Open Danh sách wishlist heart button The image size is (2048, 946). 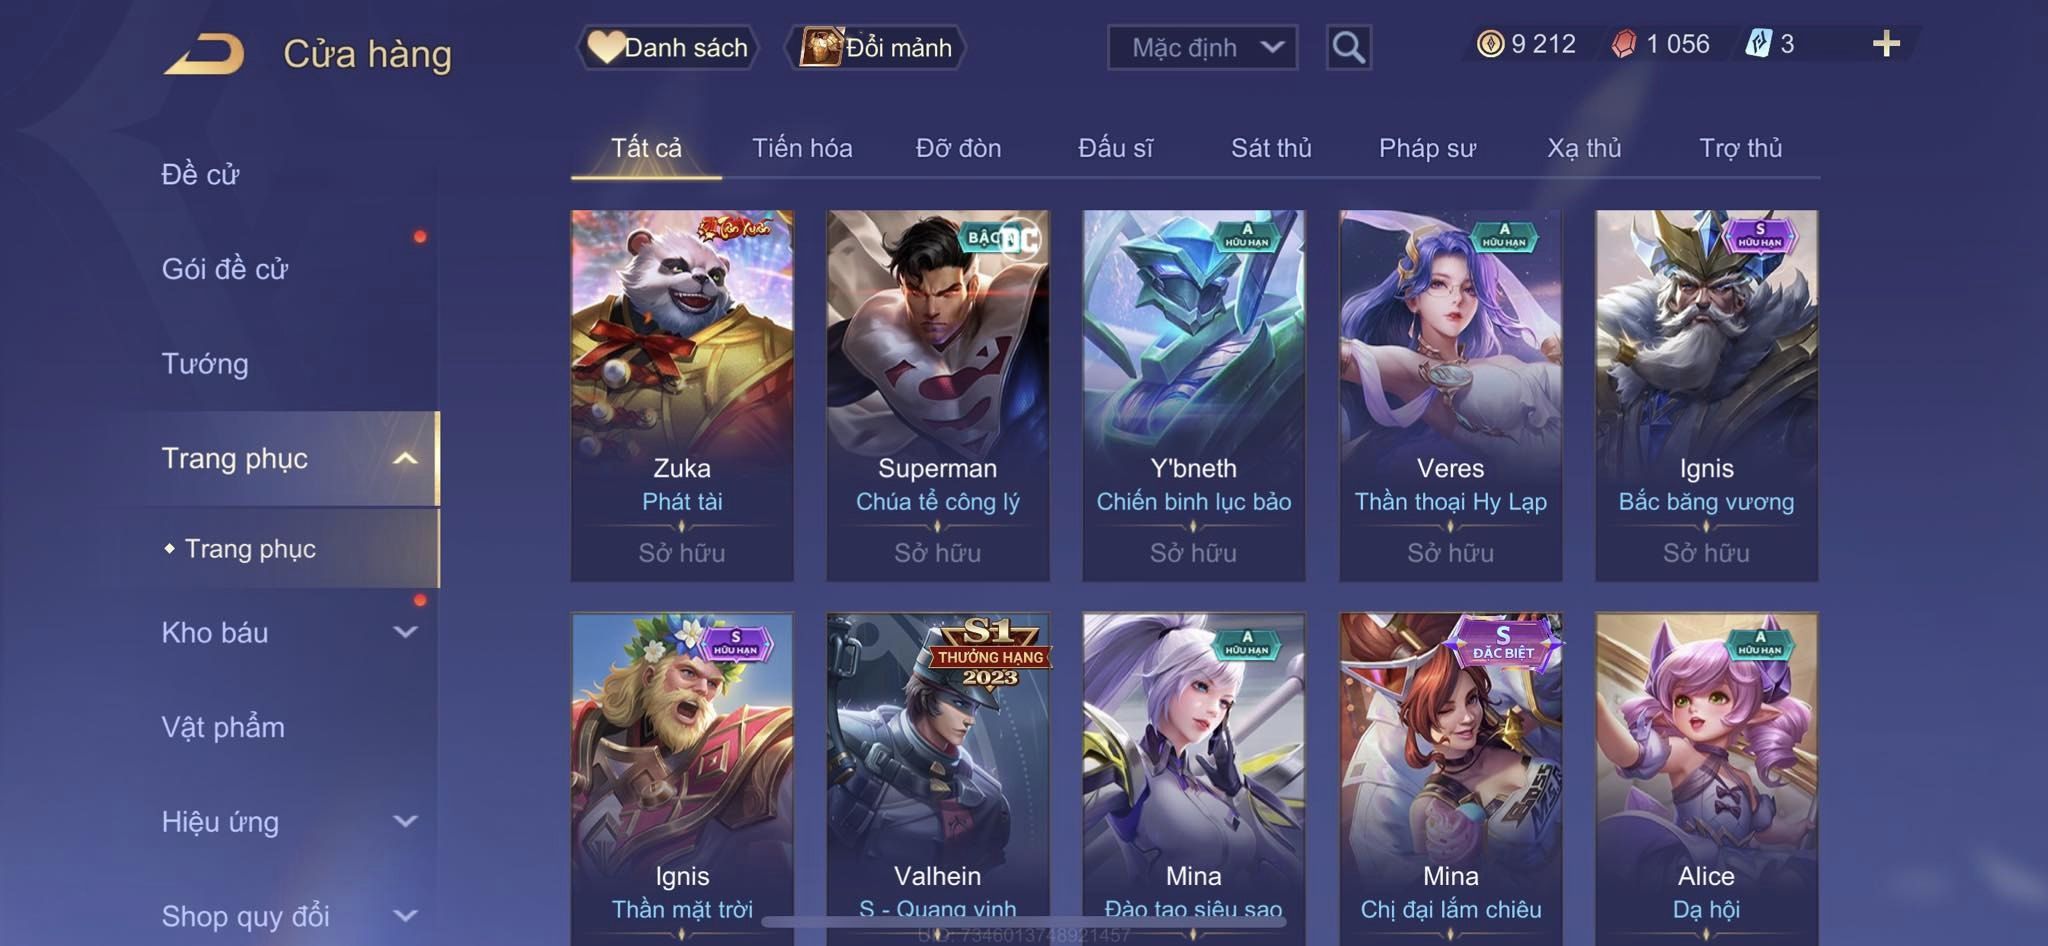click(x=667, y=47)
